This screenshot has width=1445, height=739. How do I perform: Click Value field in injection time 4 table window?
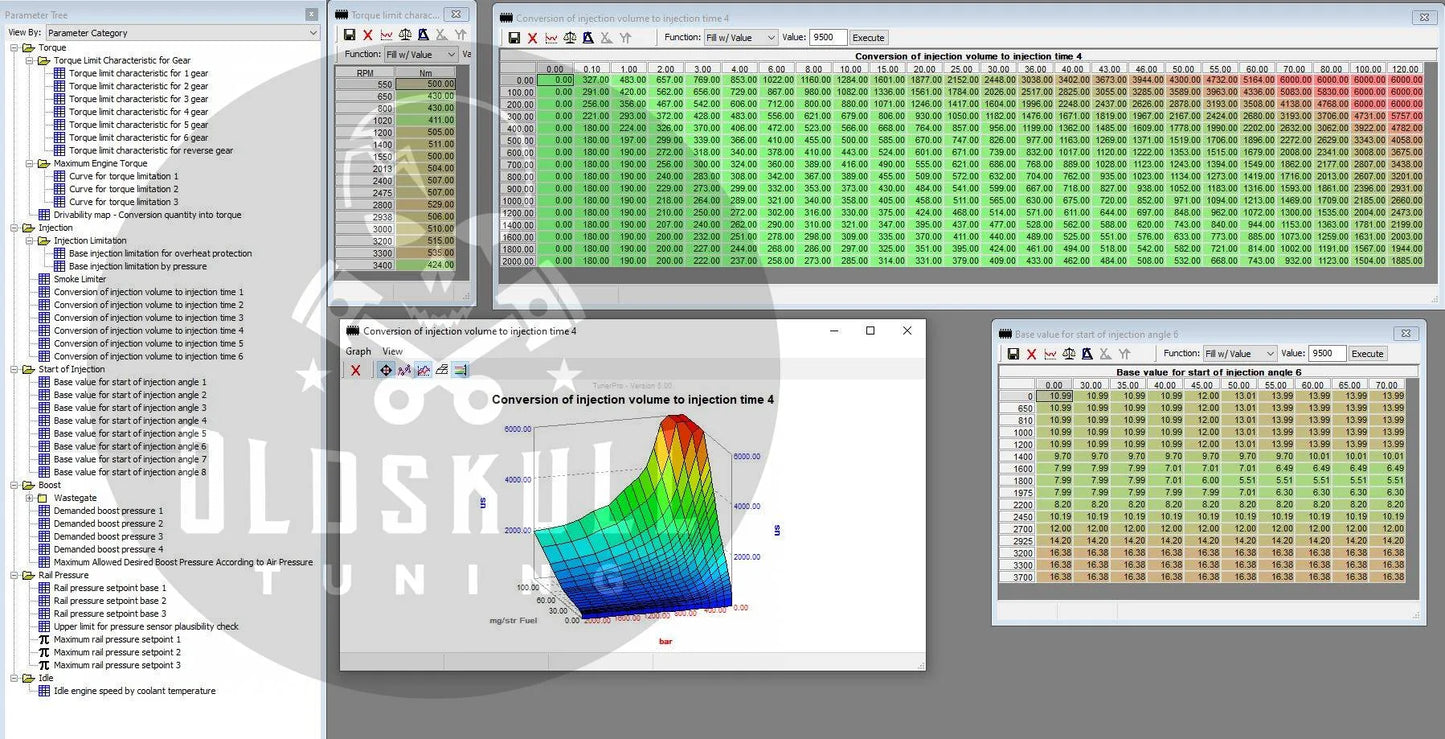coord(827,38)
